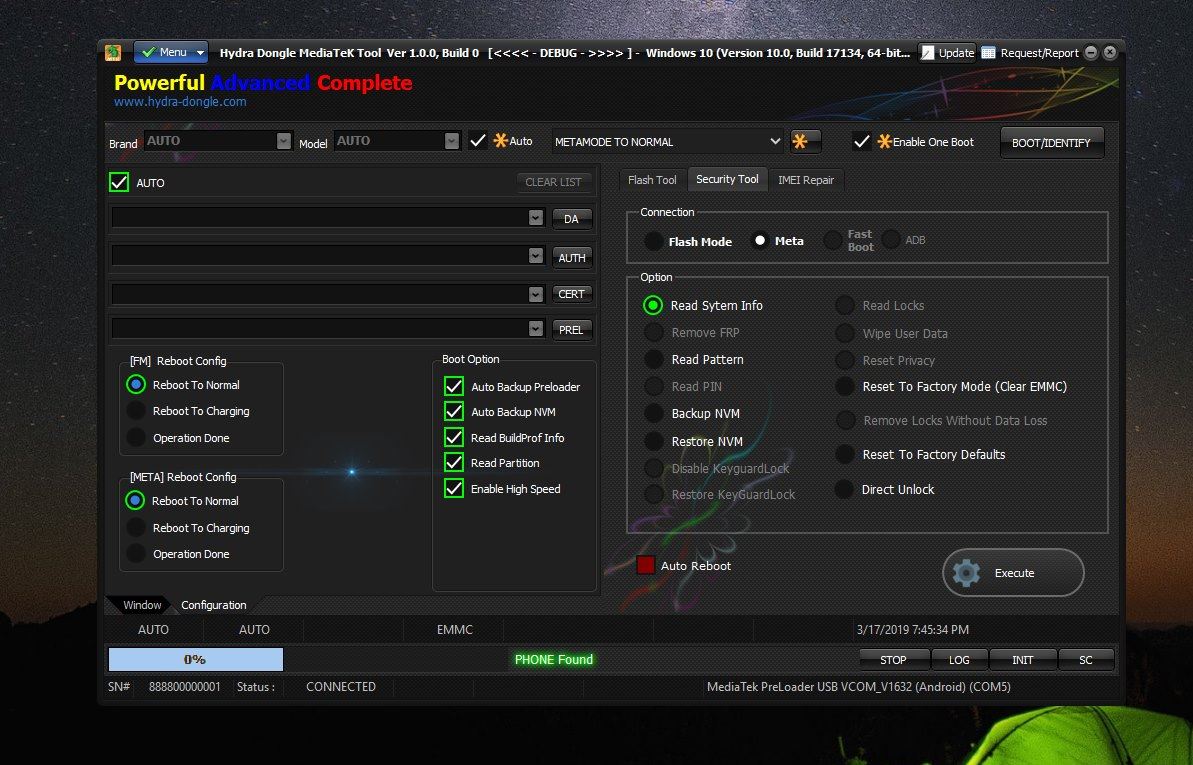Viewport: 1193px width, 765px height.
Task: Choose Restore NVM option
Action: 654,441
